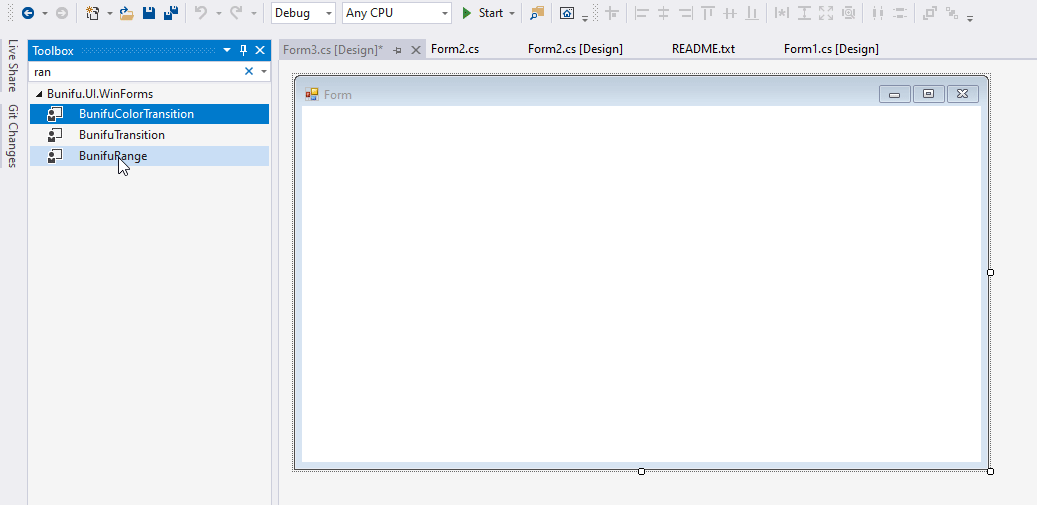
Task: Click the right-edge form resize handle
Action: coord(990,272)
